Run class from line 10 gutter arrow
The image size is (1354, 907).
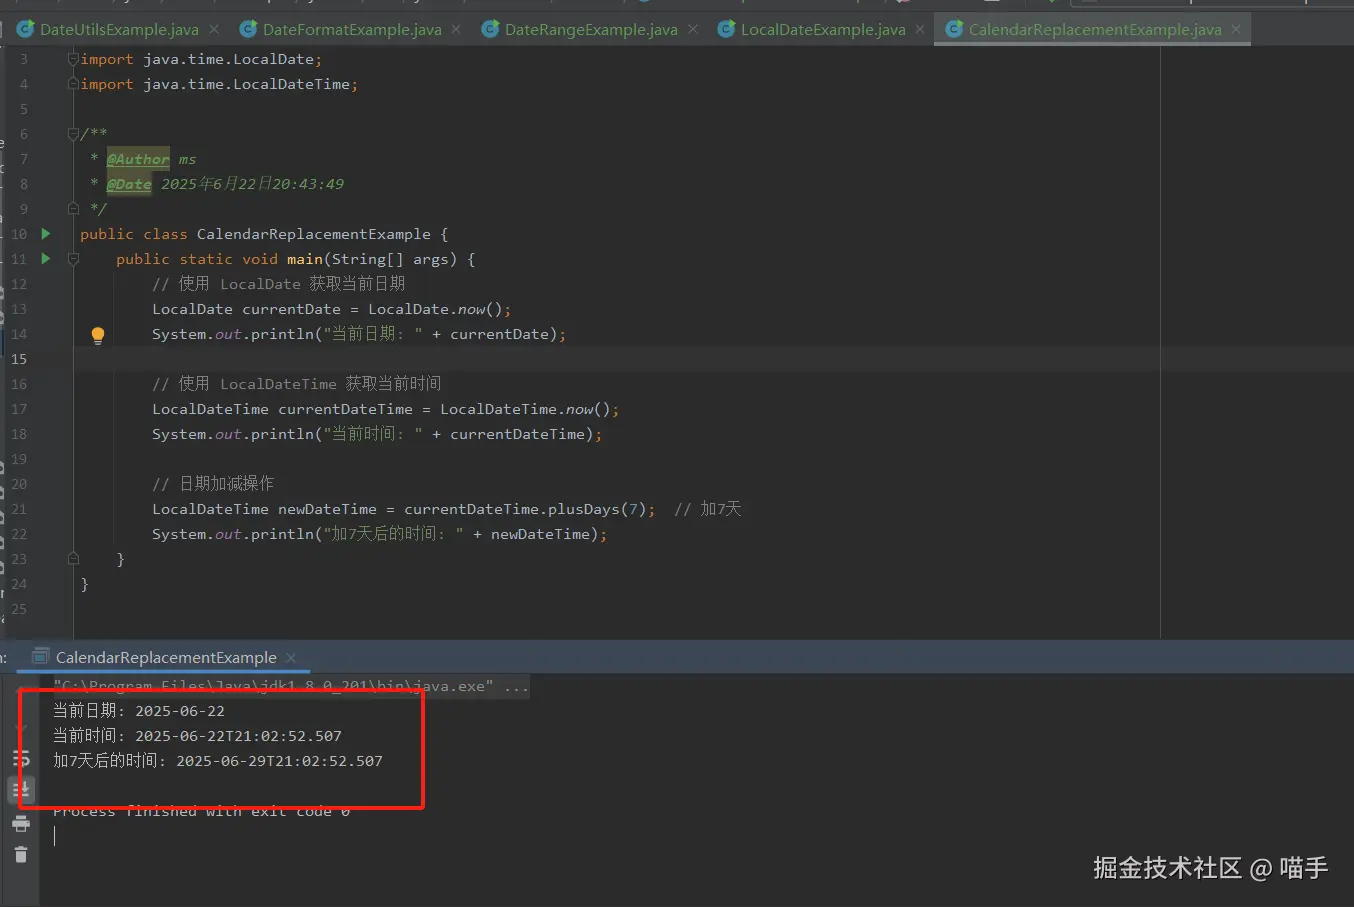click(45, 234)
